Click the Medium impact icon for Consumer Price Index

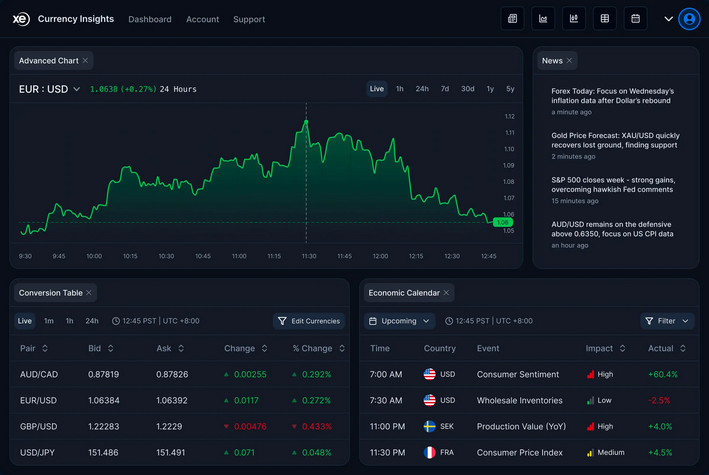(x=590, y=452)
